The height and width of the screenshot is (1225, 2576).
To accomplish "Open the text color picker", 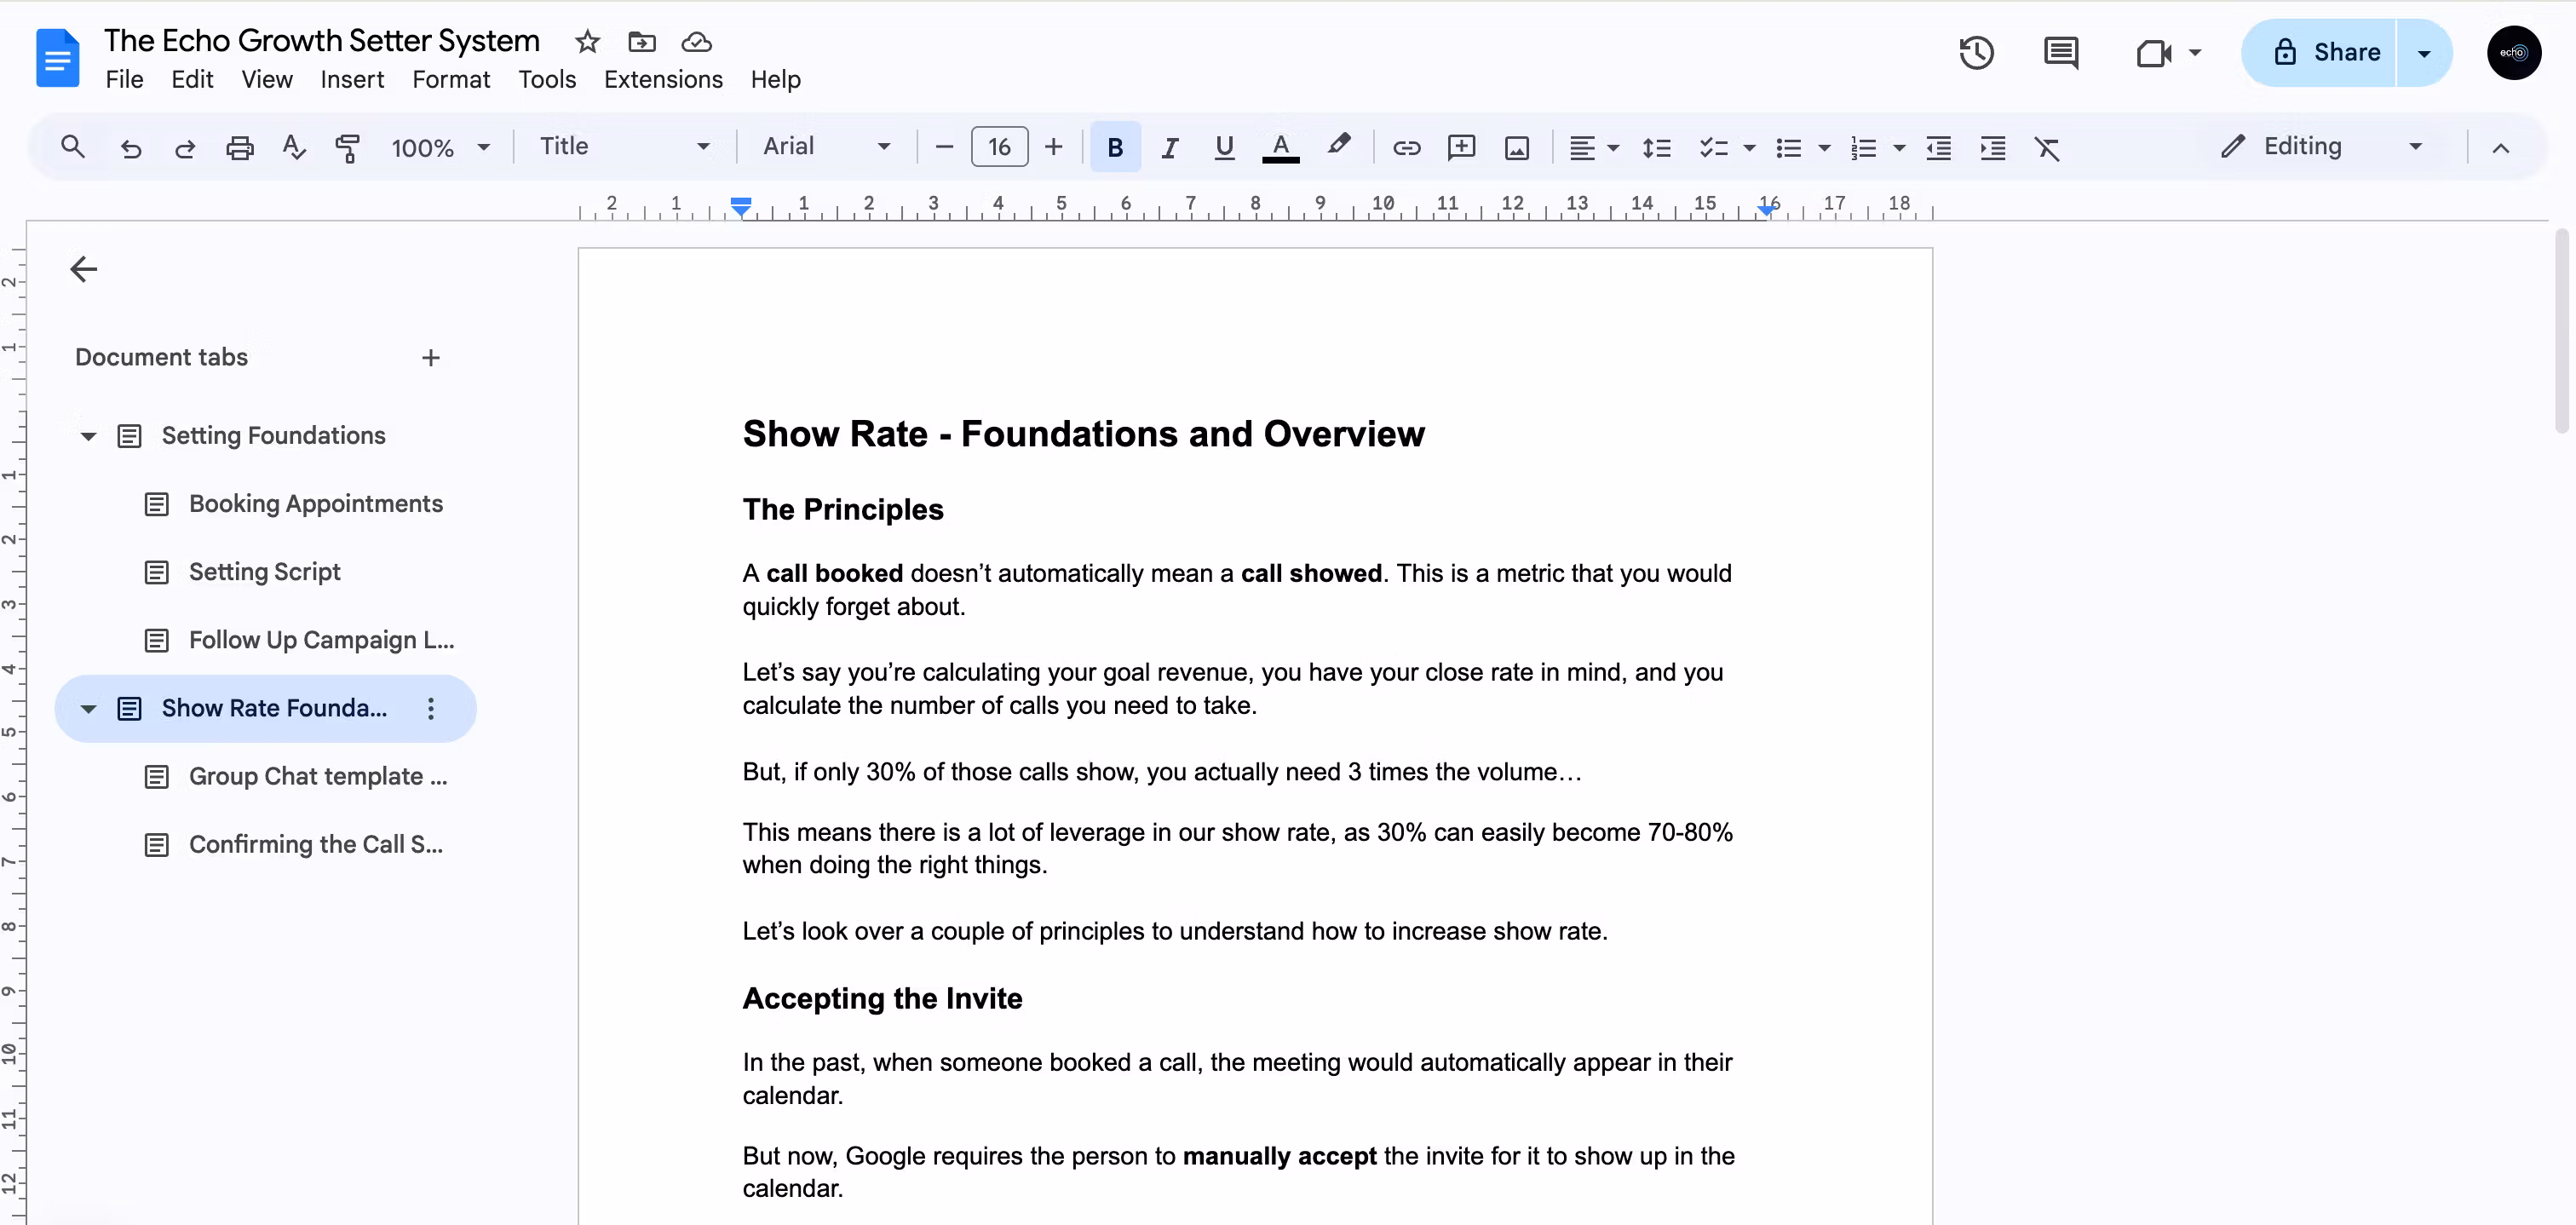I will (1280, 148).
